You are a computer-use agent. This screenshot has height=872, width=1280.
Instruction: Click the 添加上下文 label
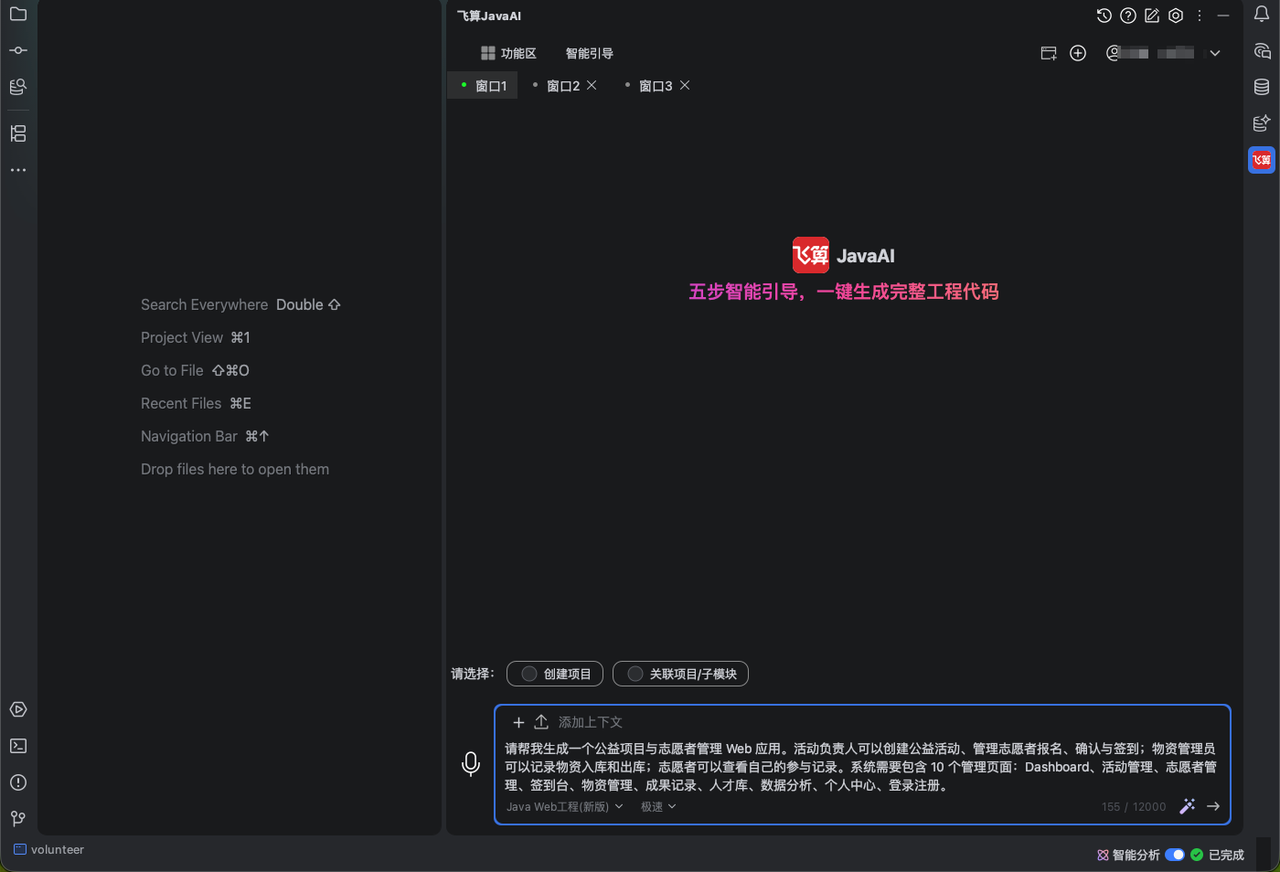pyautogui.click(x=590, y=722)
